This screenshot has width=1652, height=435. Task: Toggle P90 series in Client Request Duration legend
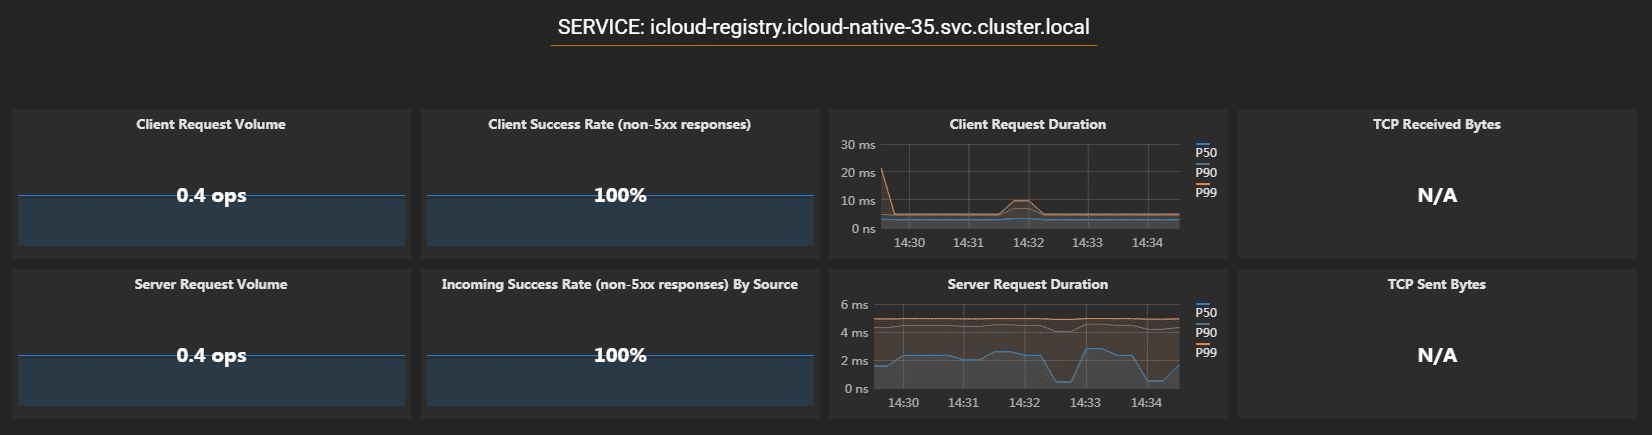[x=1206, y=173]
